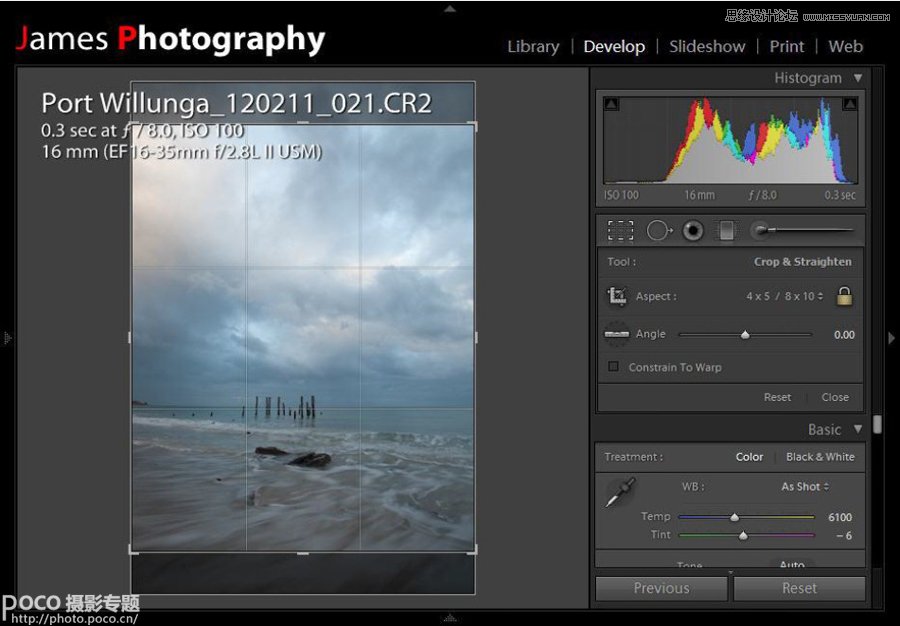Toggle highlight clipping indicator in histogram
This screenshot has height=626, width=900.
click(849, 104)
